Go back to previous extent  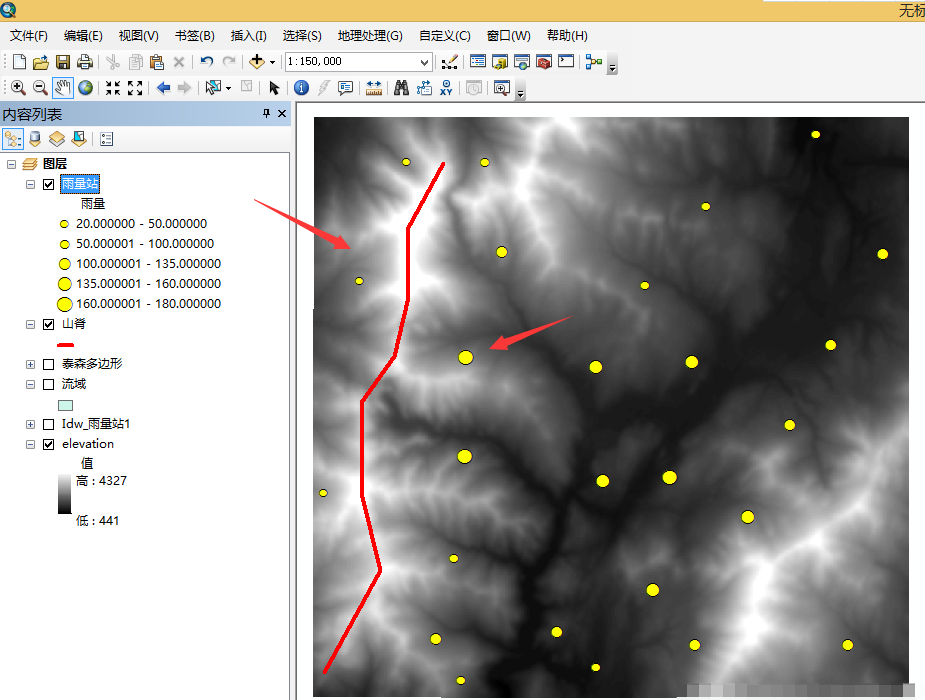(x=163, y=88)
